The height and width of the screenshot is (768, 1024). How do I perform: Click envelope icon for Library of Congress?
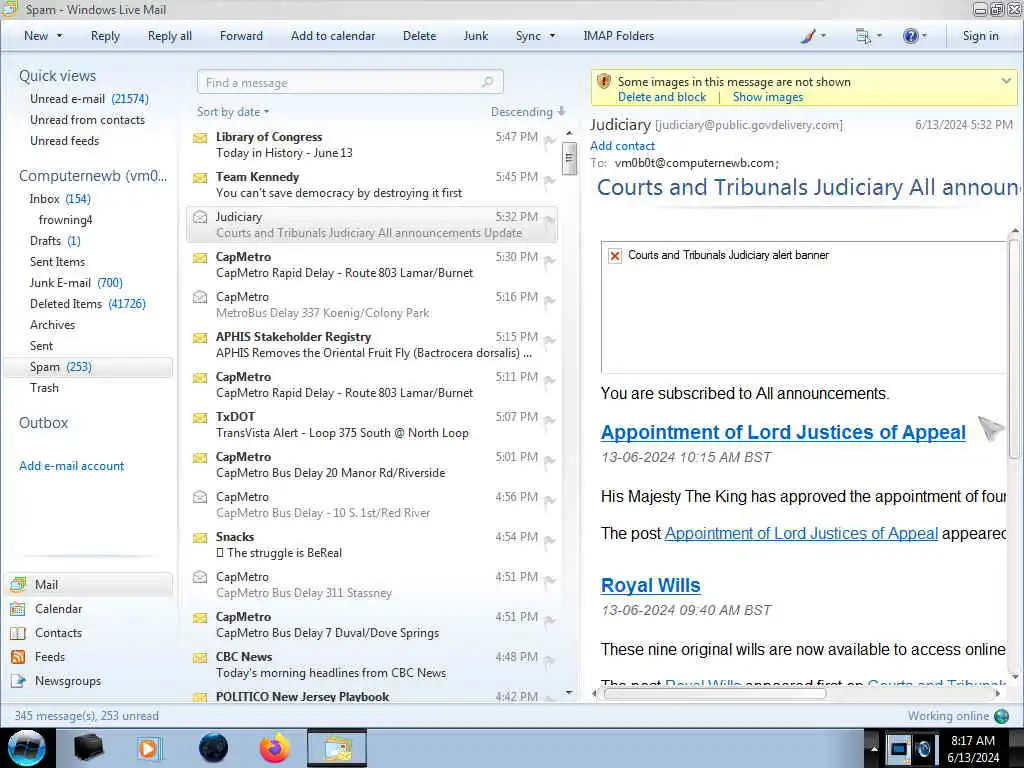pos(200,138)
